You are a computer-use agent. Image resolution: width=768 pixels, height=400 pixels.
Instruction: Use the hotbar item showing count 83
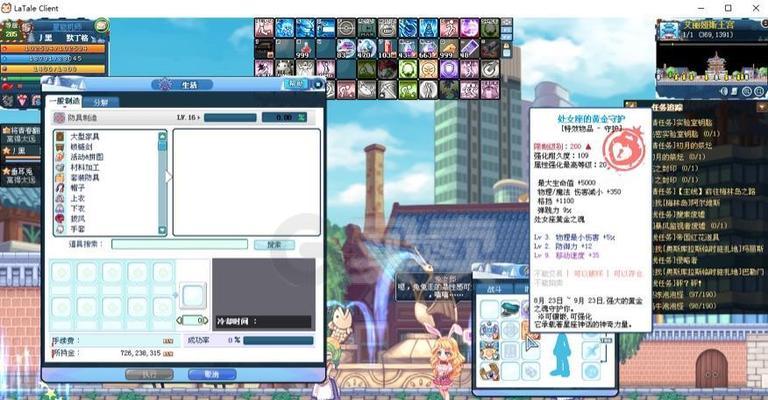pos(346,49)
